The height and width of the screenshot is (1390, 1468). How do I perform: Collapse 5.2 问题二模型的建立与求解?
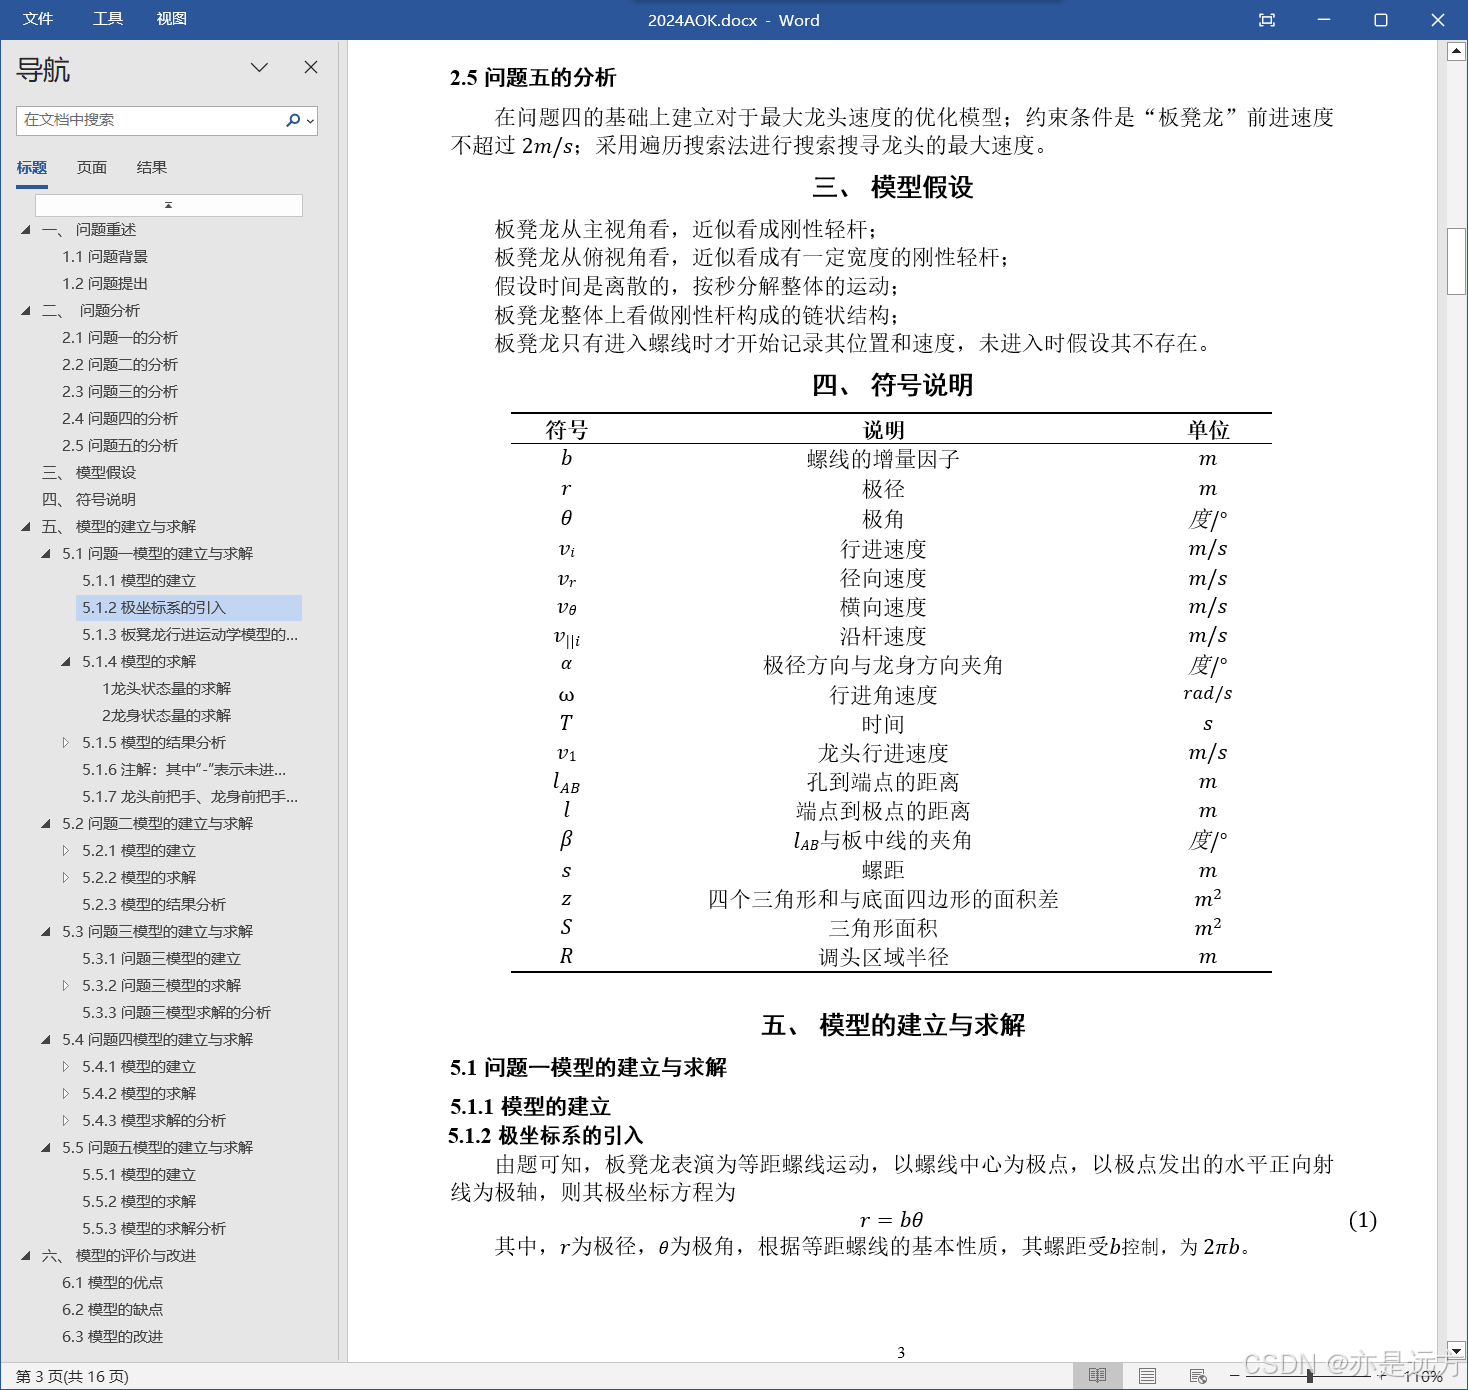(46, 824)
